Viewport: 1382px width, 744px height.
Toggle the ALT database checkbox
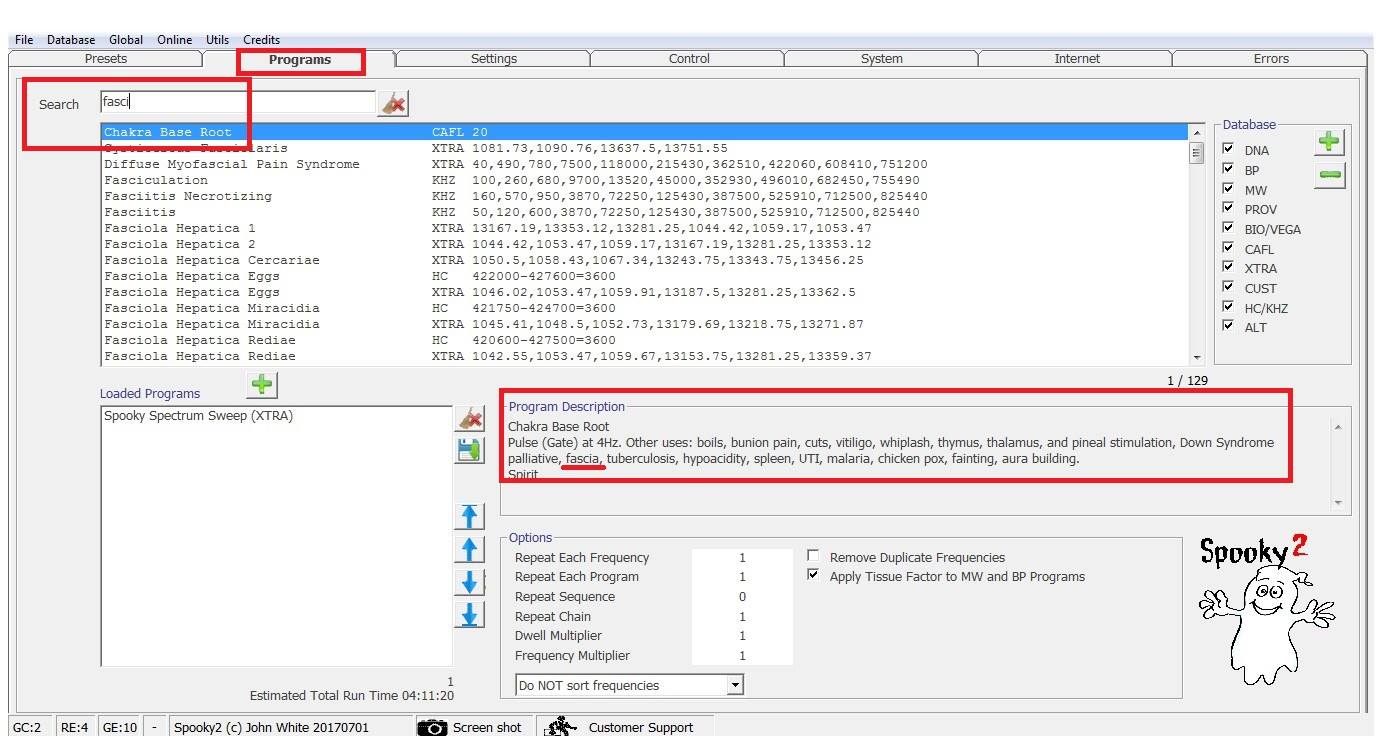pyautogui.click(x=1229, y=326)
